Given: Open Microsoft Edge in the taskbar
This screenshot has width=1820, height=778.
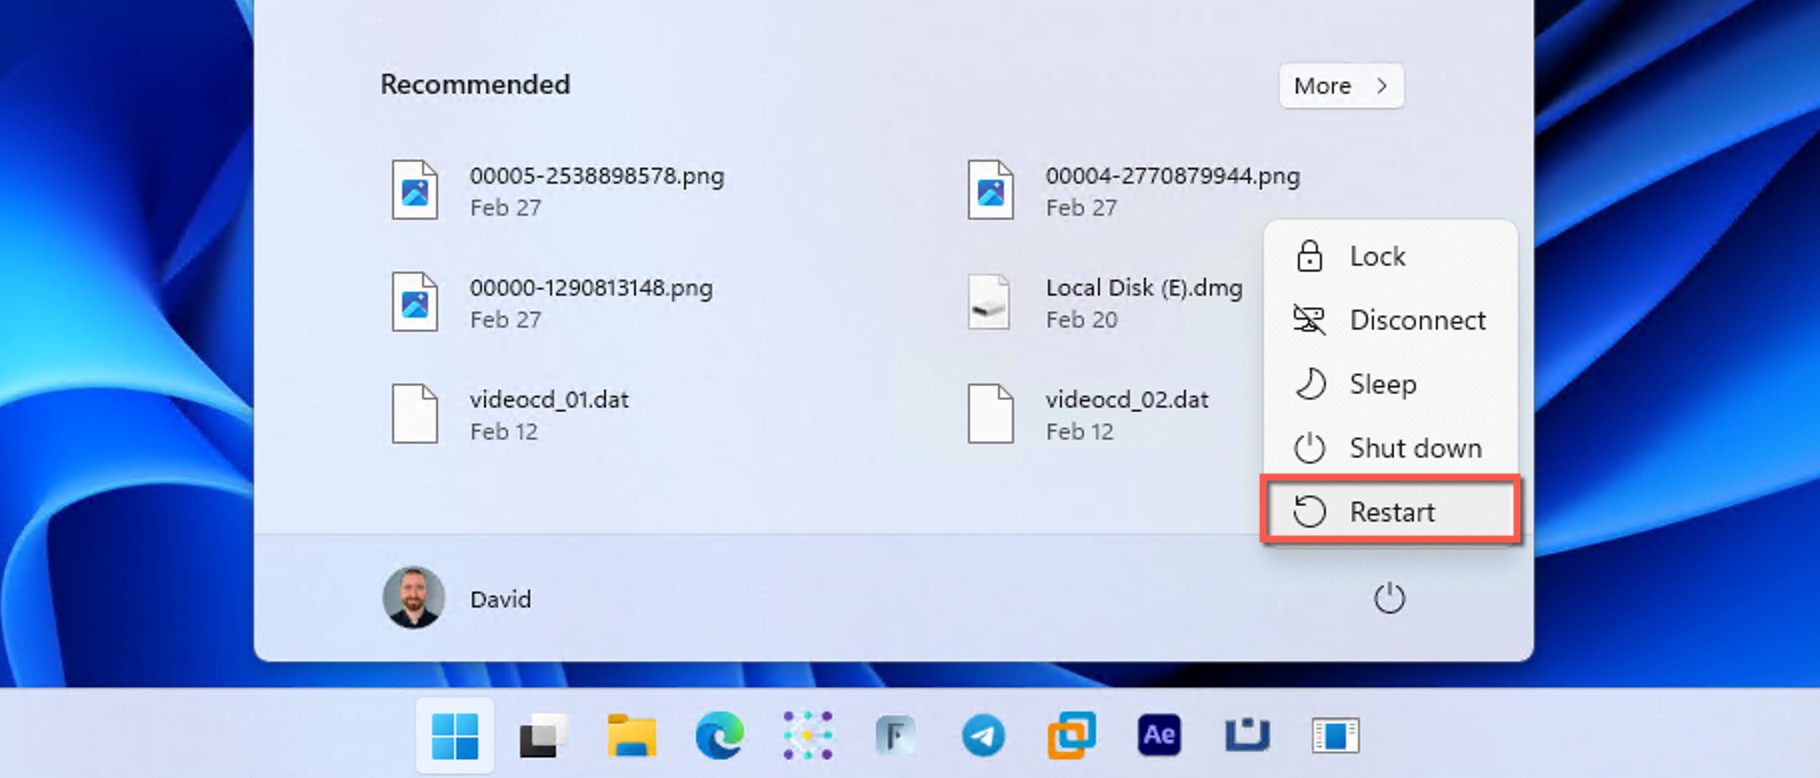Looking at the screenshot, I should tap(719, 736).
